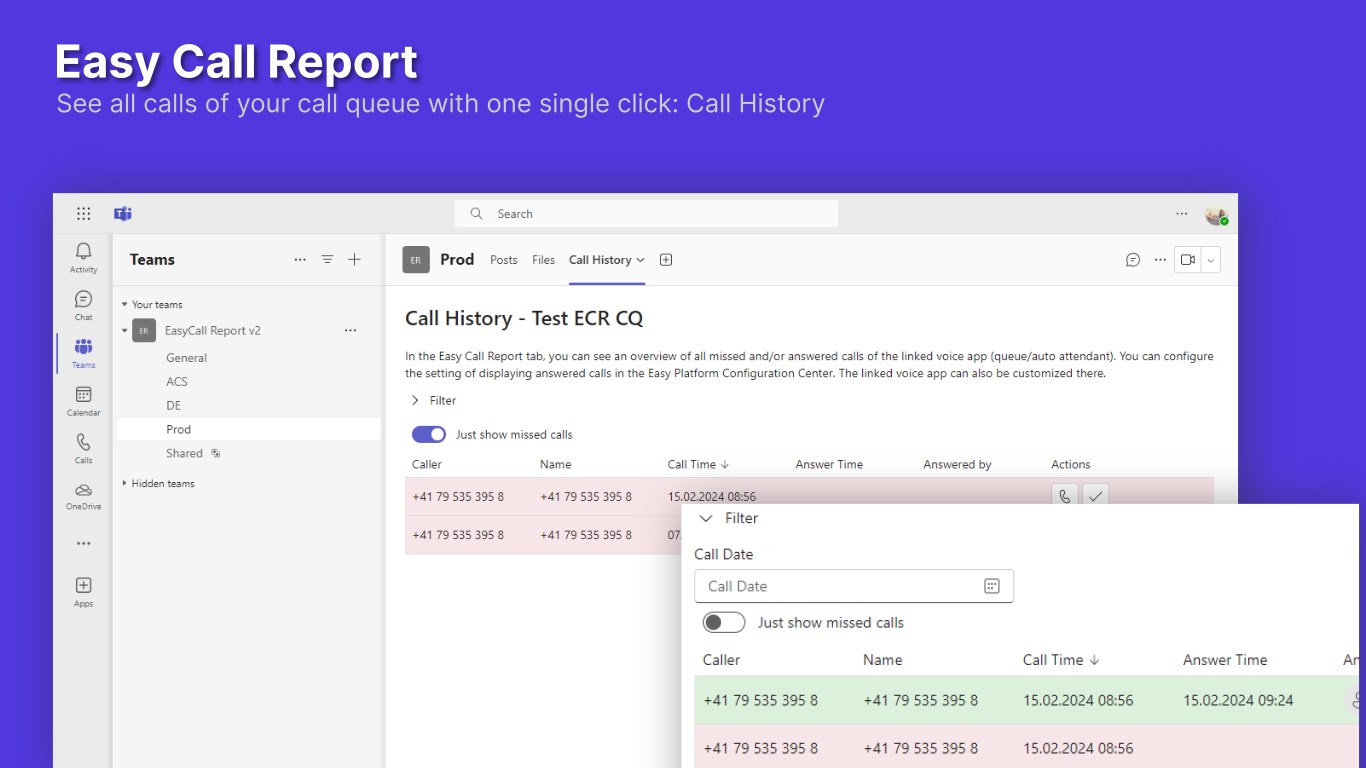Click Call Time 15.02.2024 08:56 in green row

(x=1078, y=700)
